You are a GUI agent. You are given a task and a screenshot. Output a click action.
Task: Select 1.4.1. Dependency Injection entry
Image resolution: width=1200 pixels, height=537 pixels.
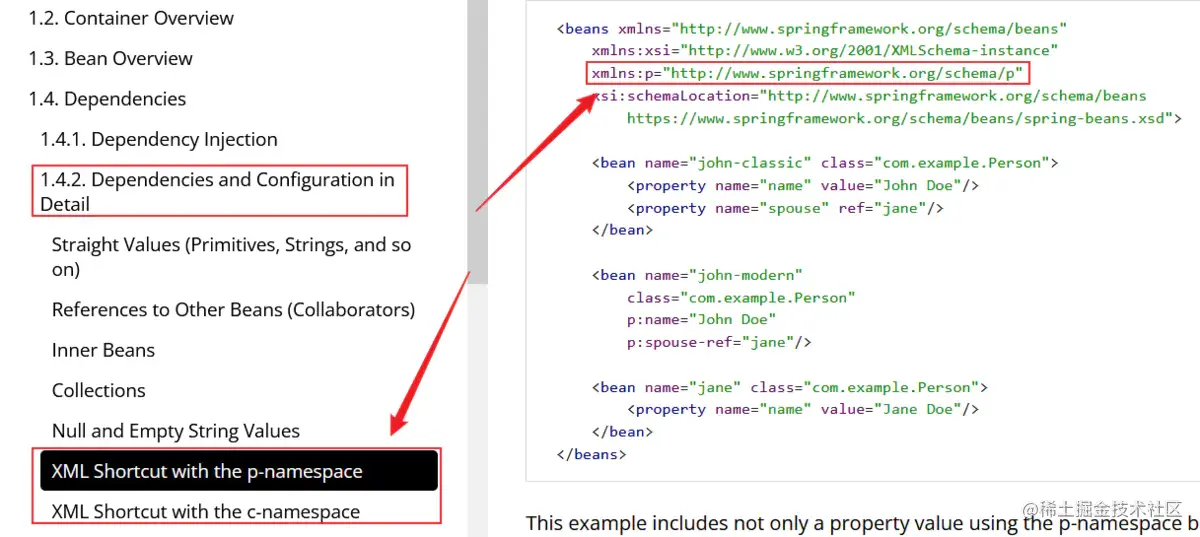click(159, 139)
